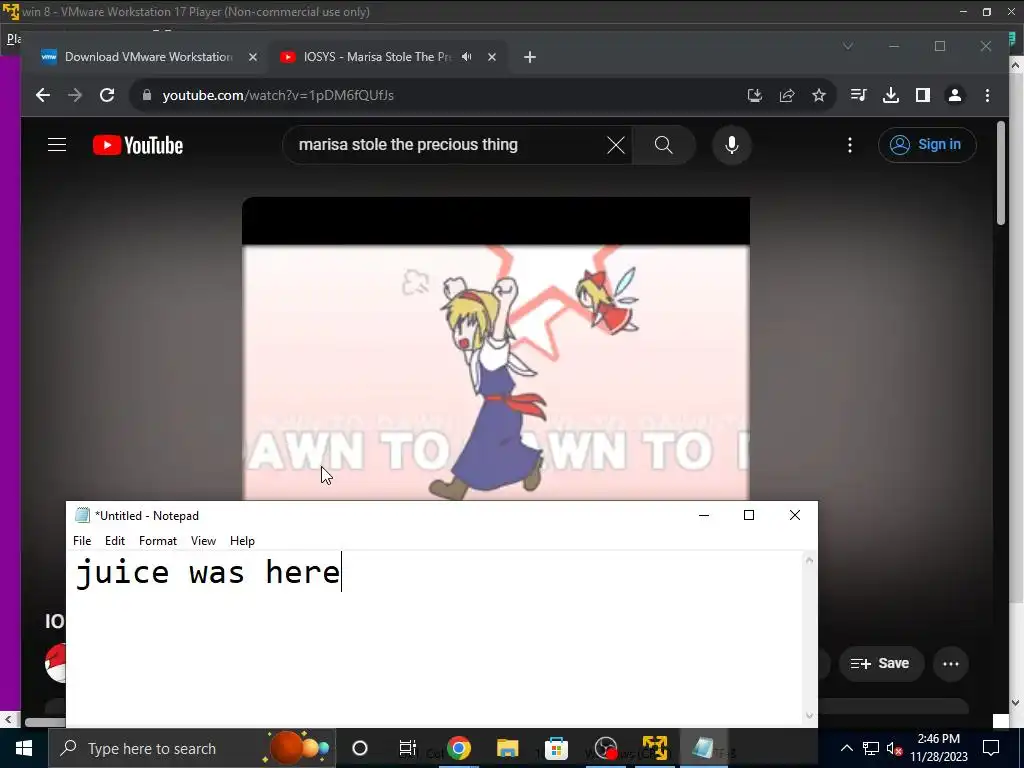
Task: Click VMware horizontal scrollbar left arrow
Action: 8,720
